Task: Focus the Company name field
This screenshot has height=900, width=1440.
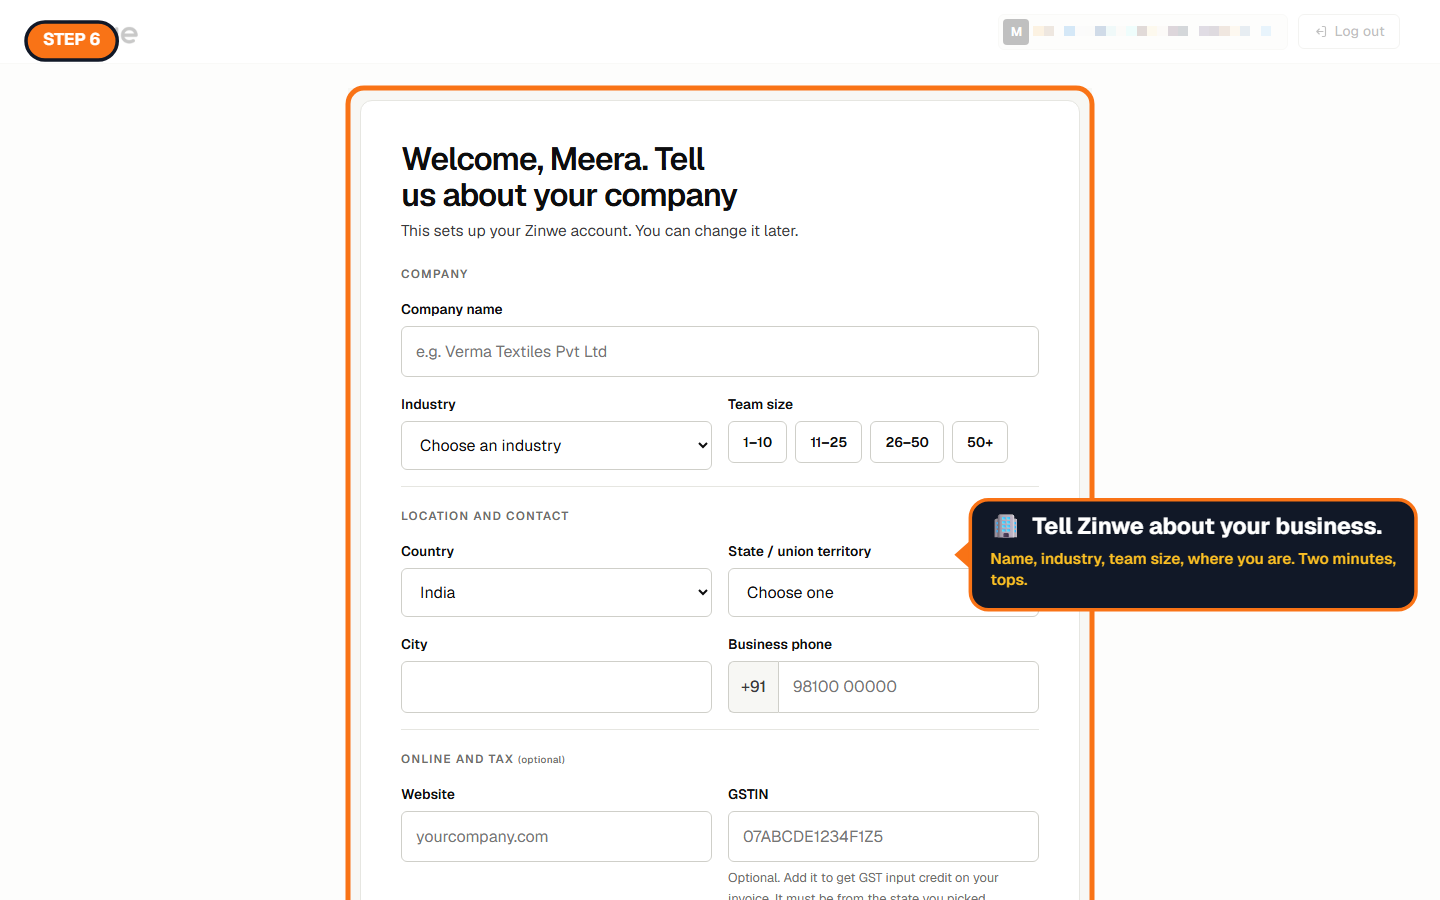Action: (x=720, y=352)
